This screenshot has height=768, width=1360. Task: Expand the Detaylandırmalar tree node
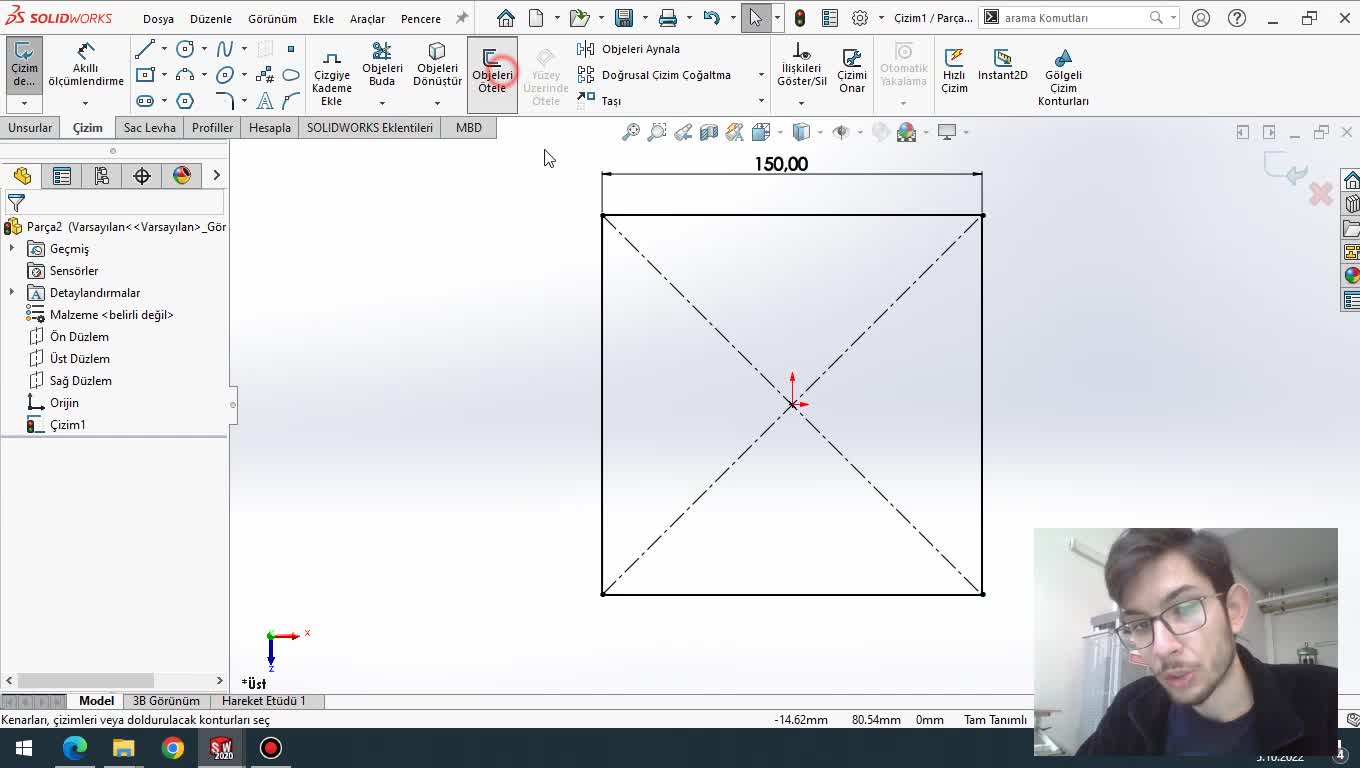[12, 293]
